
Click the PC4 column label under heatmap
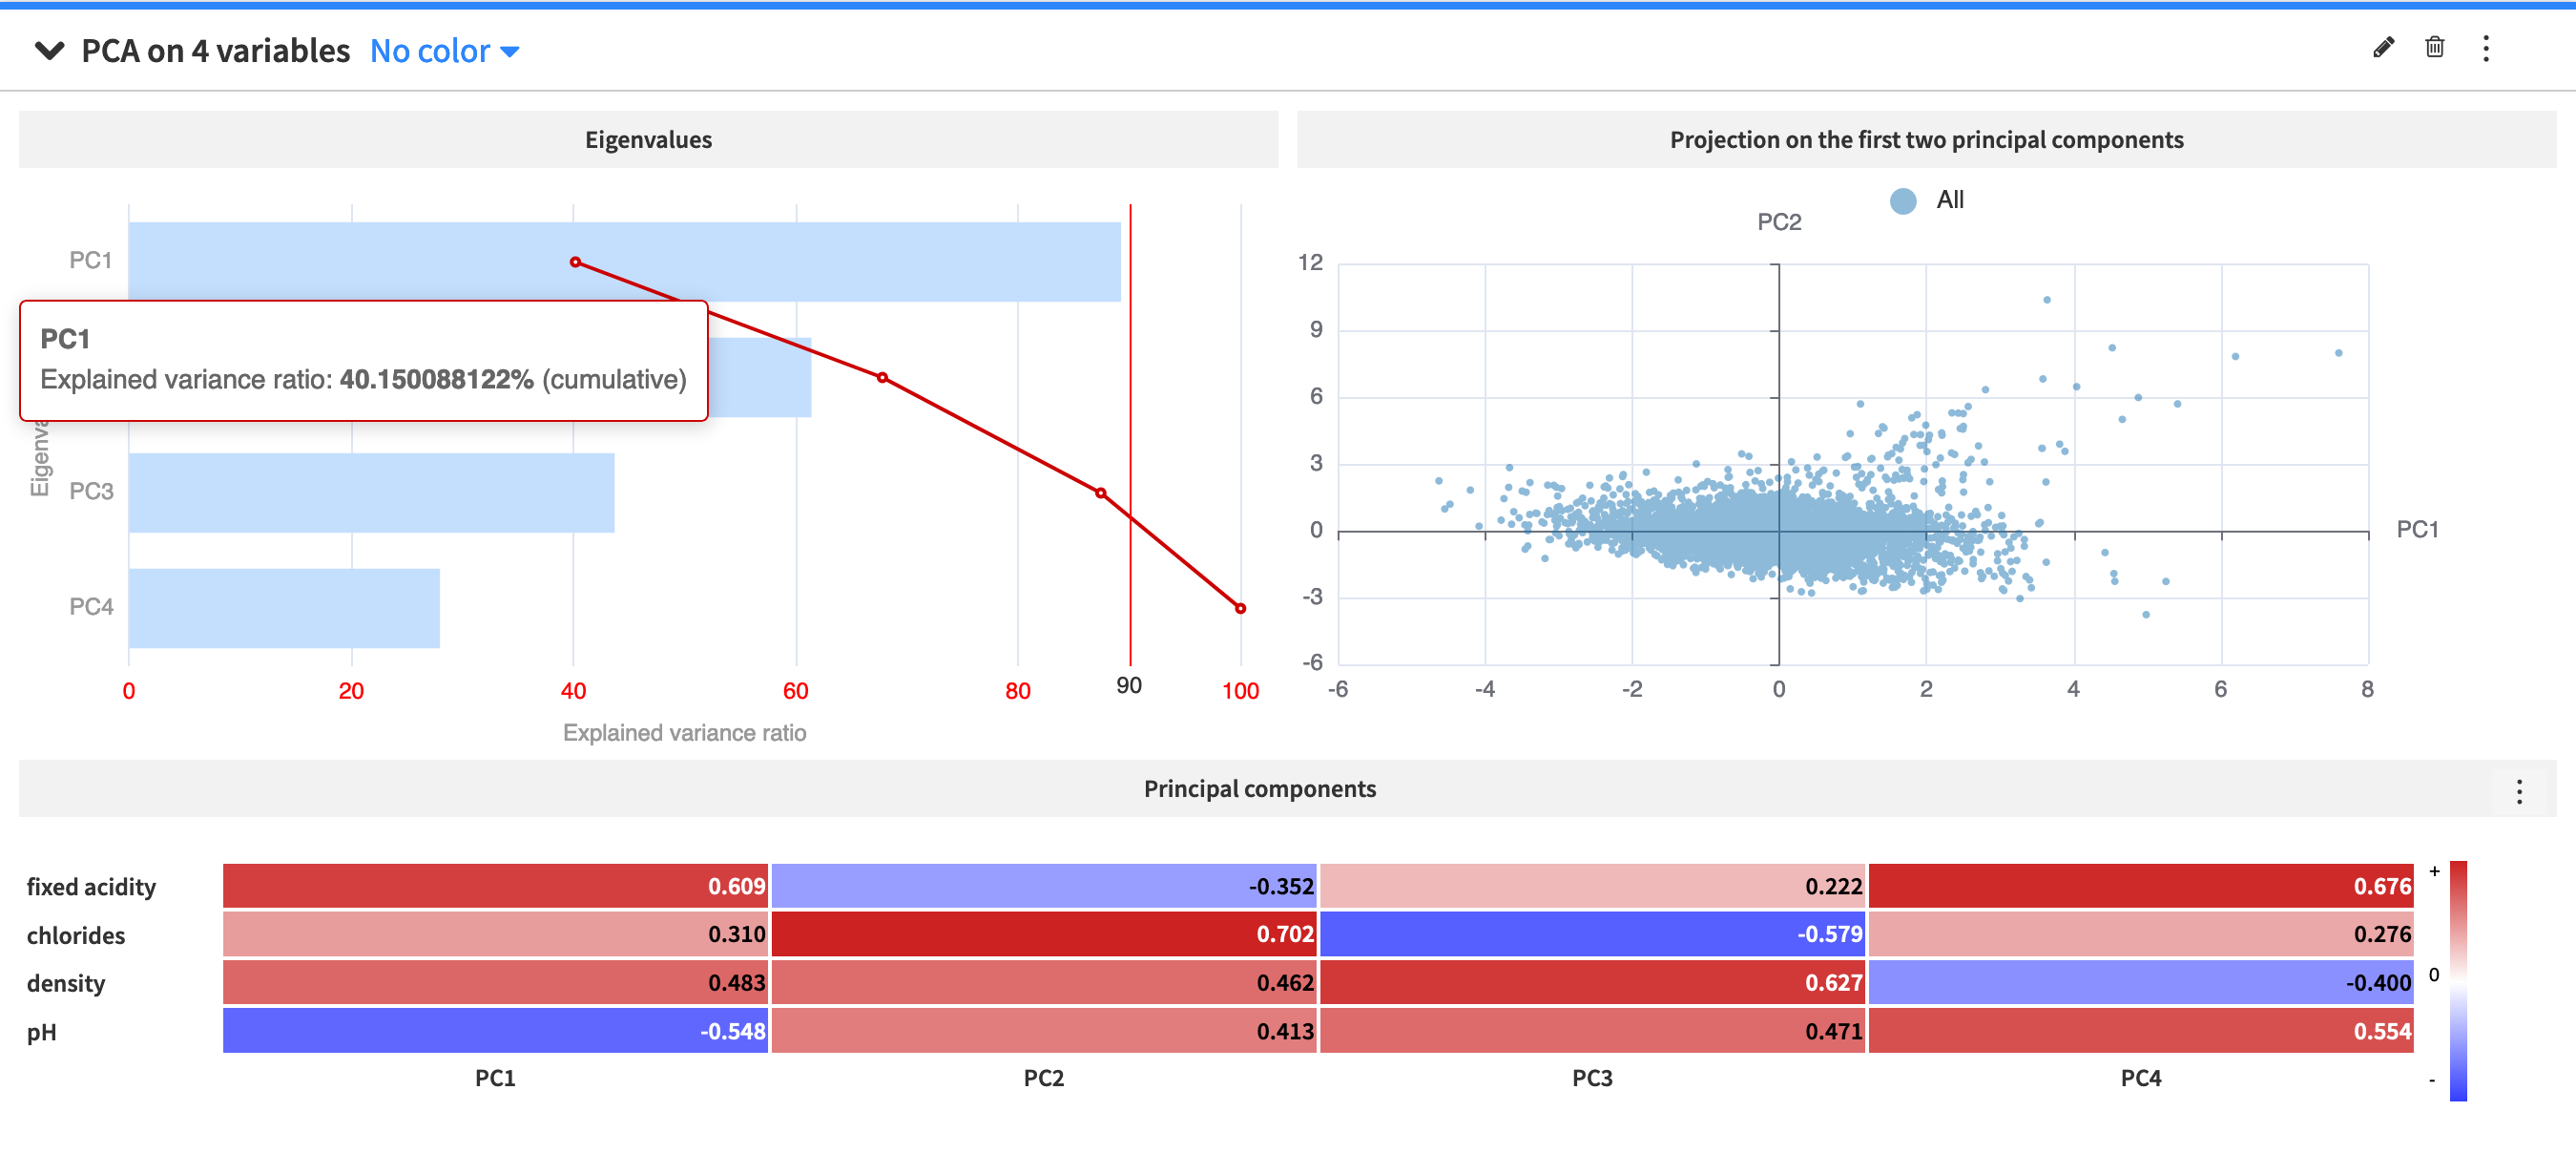2141,1078
